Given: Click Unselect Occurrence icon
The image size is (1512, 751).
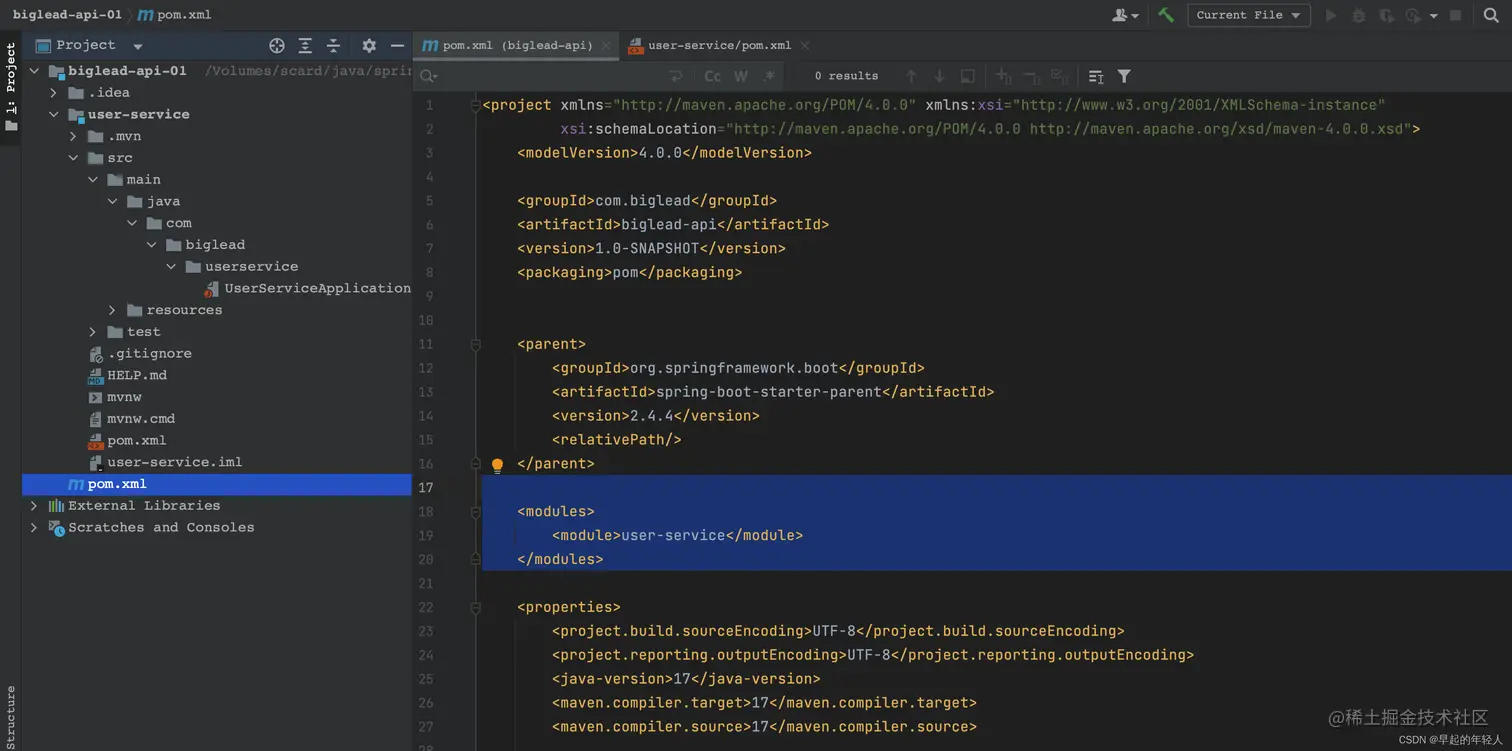Looking at the screenshot, I should tap(1032, 76).
